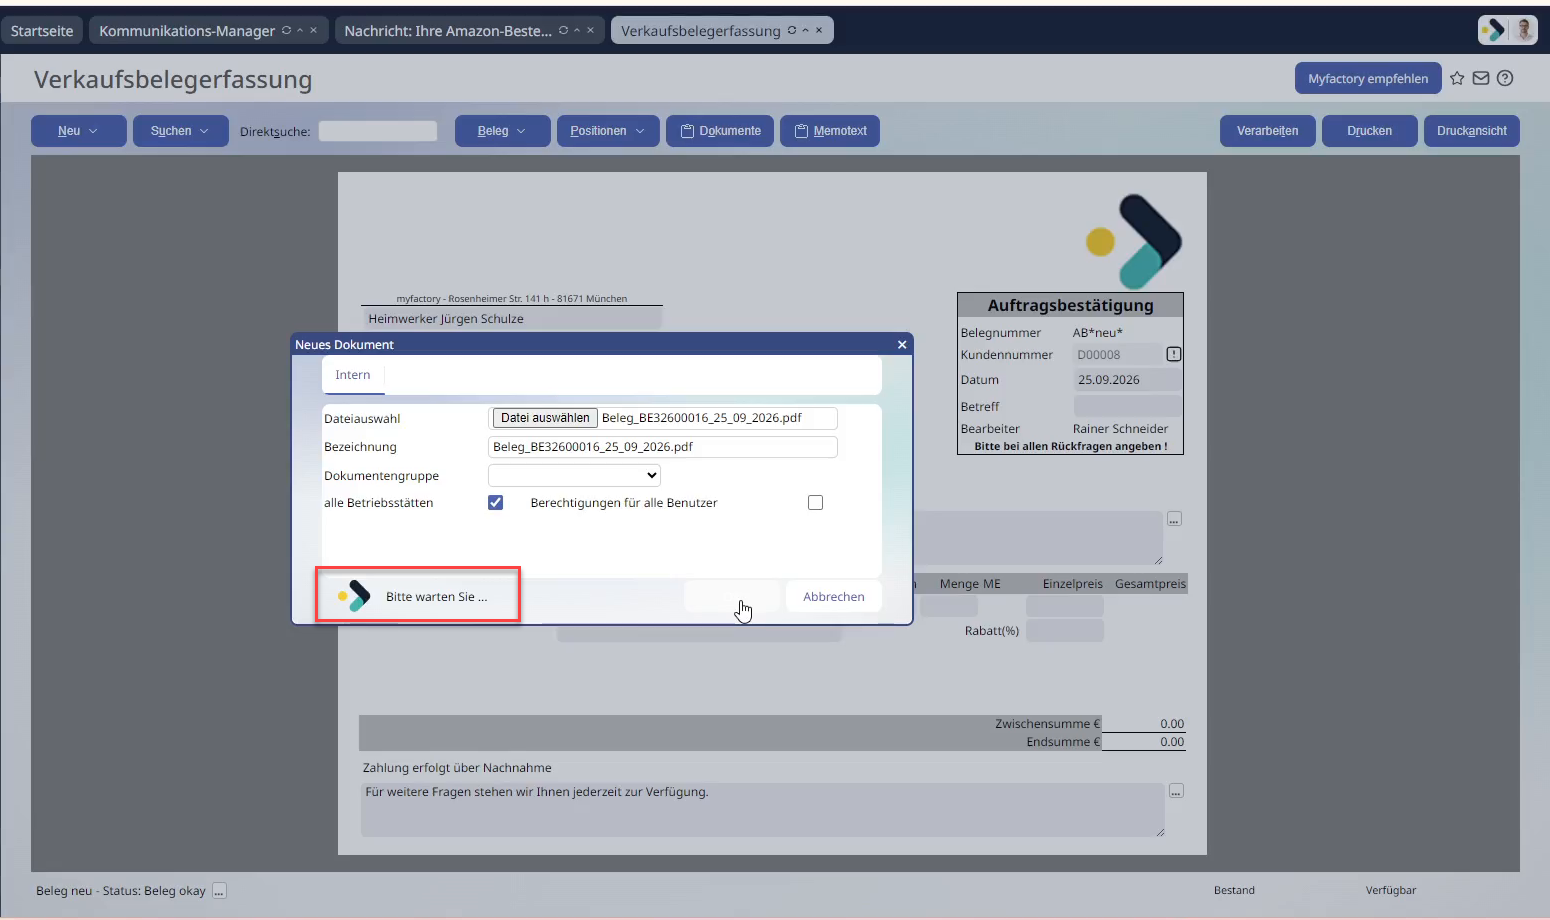Enable Berechtigungen für alle Benutzer checkbox
This screenshot has height=920, width=1550.
click(x=815, y=502)
